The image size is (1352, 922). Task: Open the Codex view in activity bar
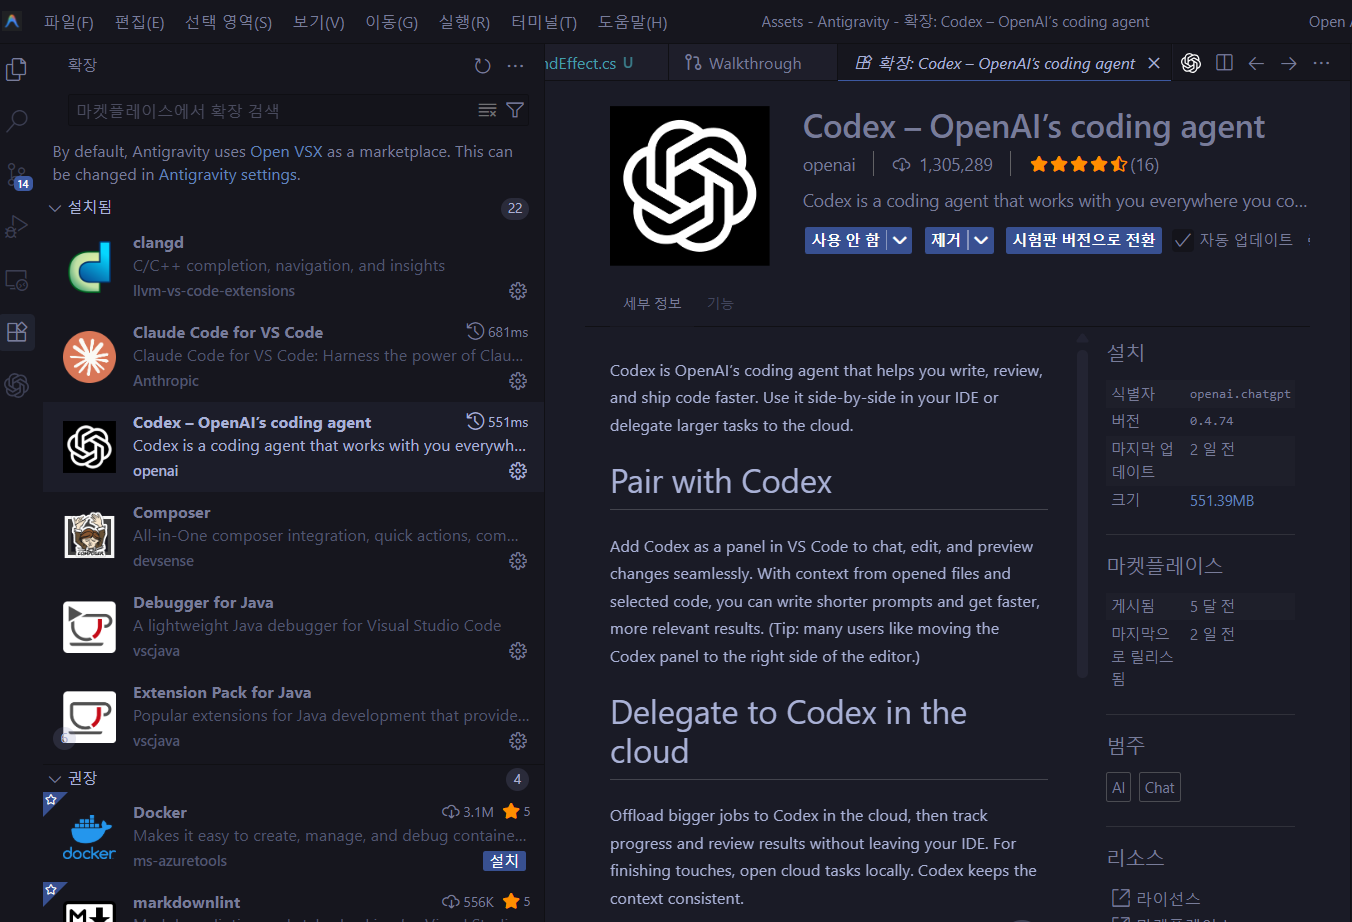[x=17, y=385]
